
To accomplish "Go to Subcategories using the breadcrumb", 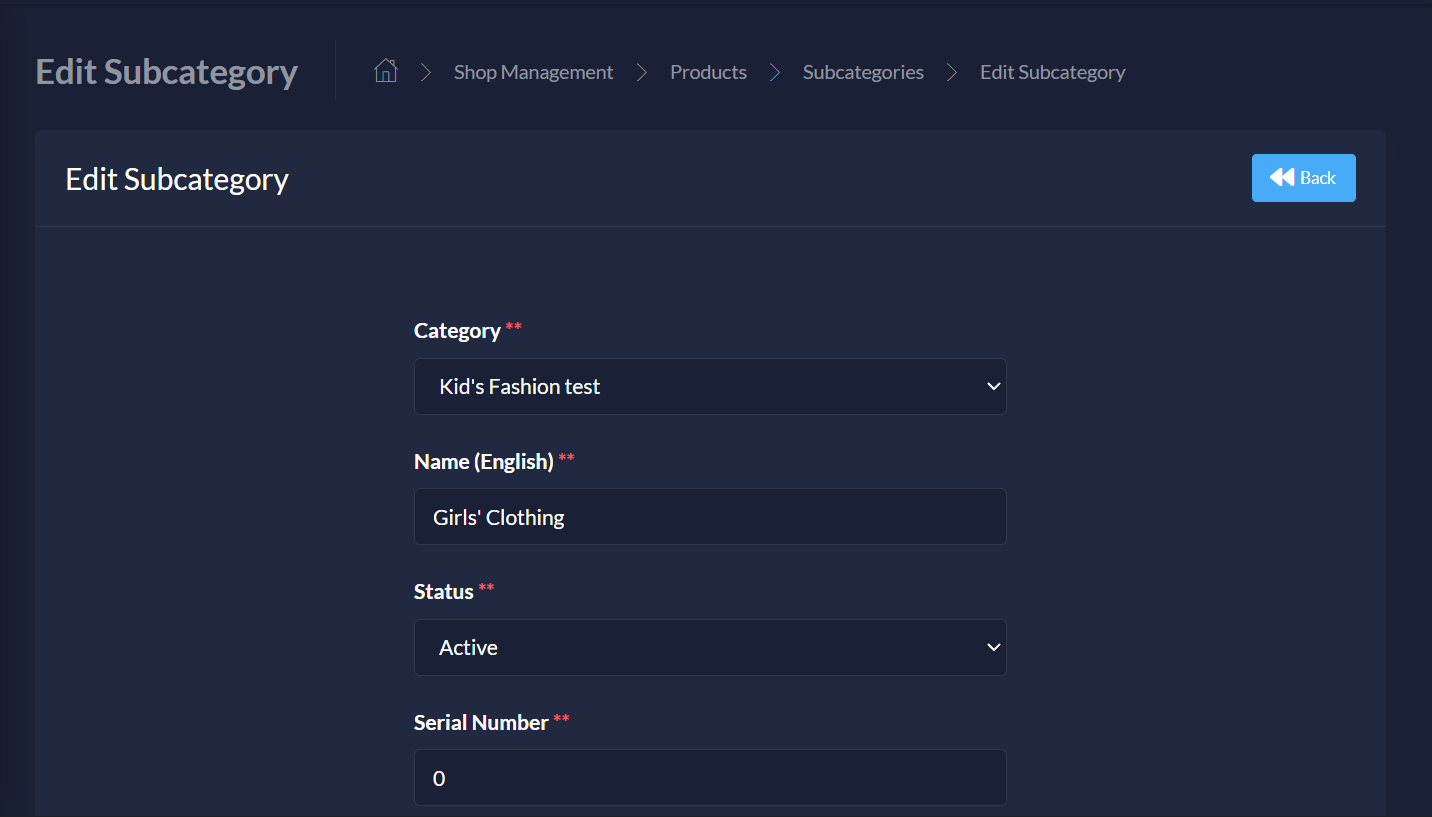I will tap(863, 72).
